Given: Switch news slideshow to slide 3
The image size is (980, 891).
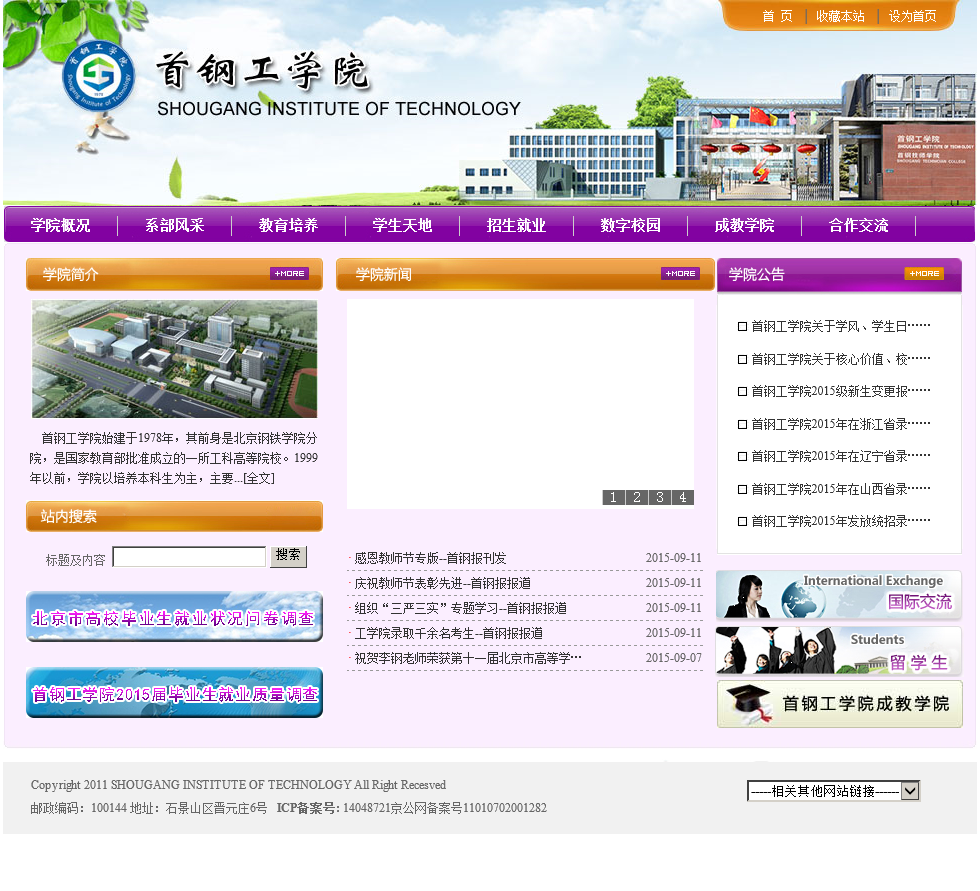Looking at the screenshot, I should (x=659, y=497).
